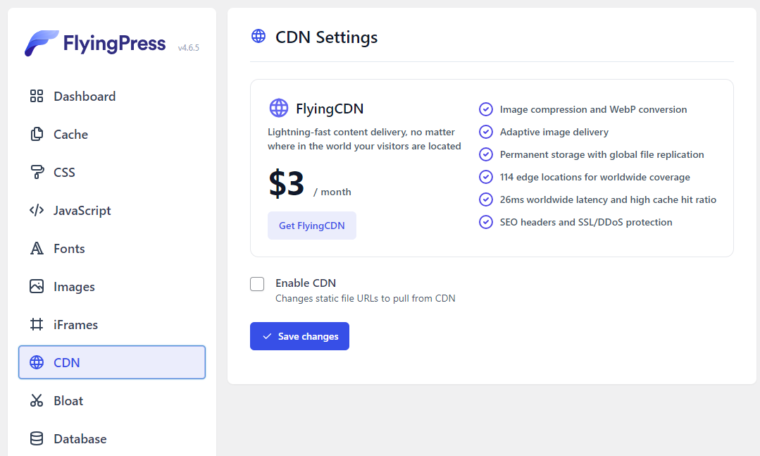Click the Dashboard grid icon
The image size is (760, 456).
click(36, 96)
